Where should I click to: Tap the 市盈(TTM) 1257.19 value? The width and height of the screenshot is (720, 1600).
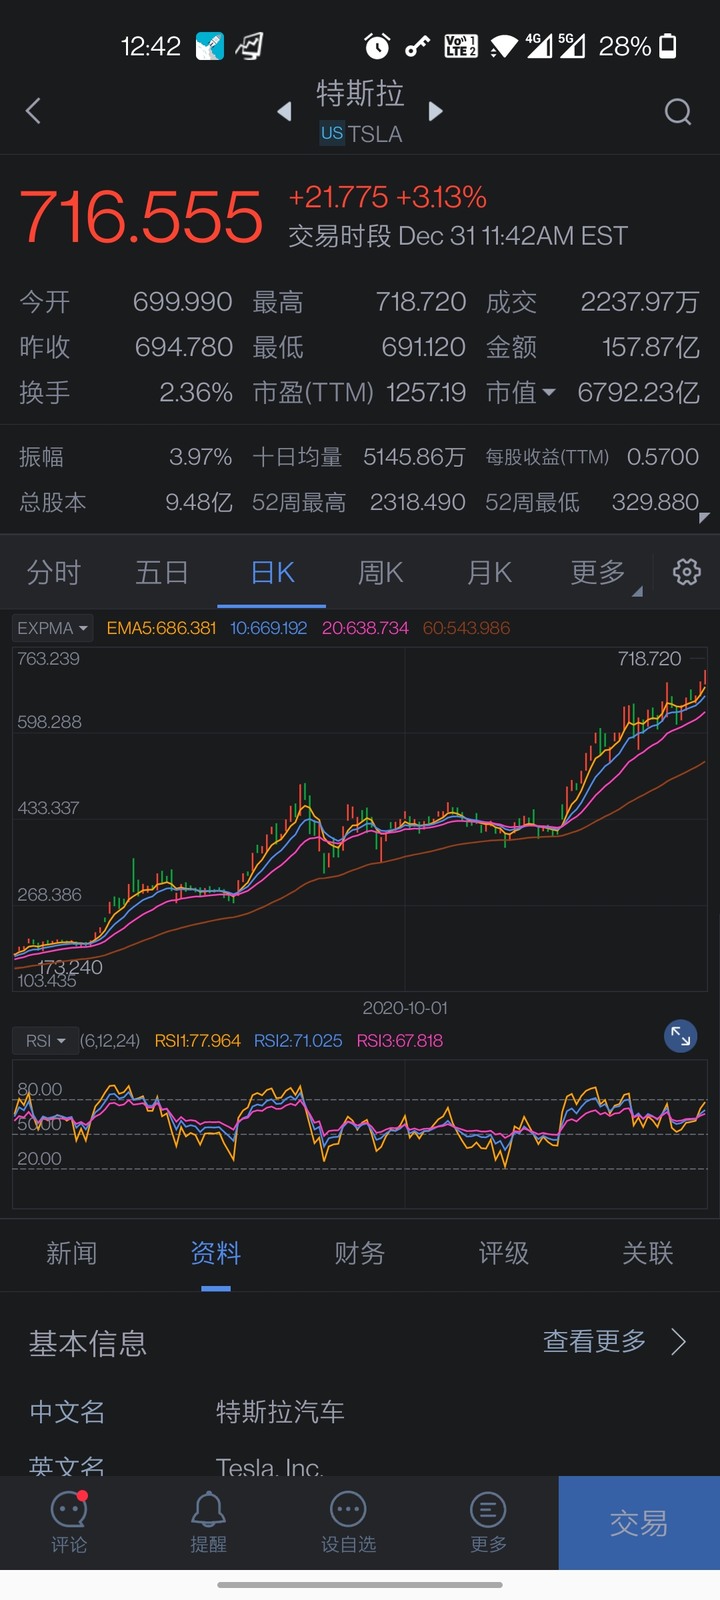(426, 392)
